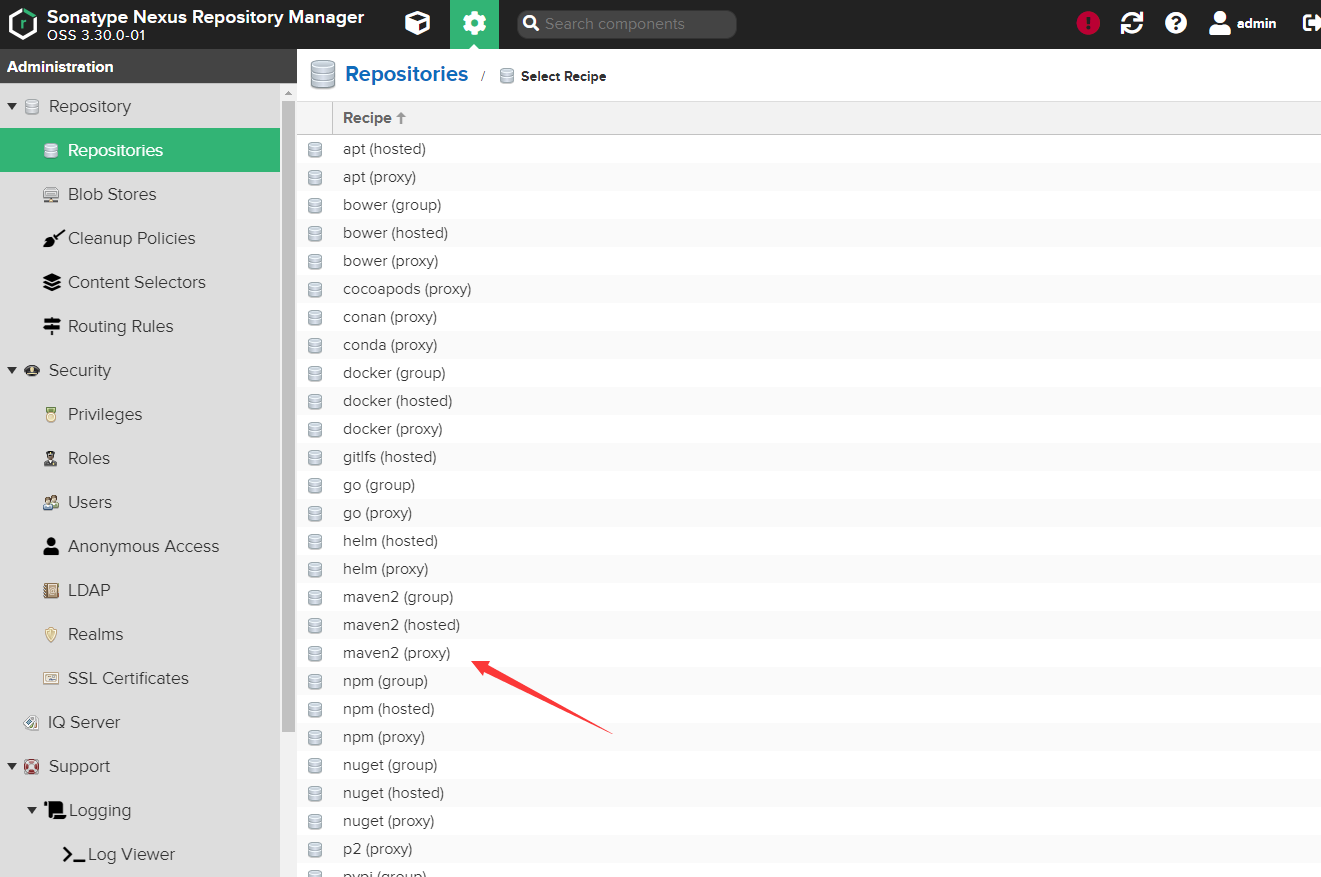Image resolution: width=1321 pixels, height=877 pixels.
Task: Select the nuget (hosted) recipe
Action: [x=809, y=793]
